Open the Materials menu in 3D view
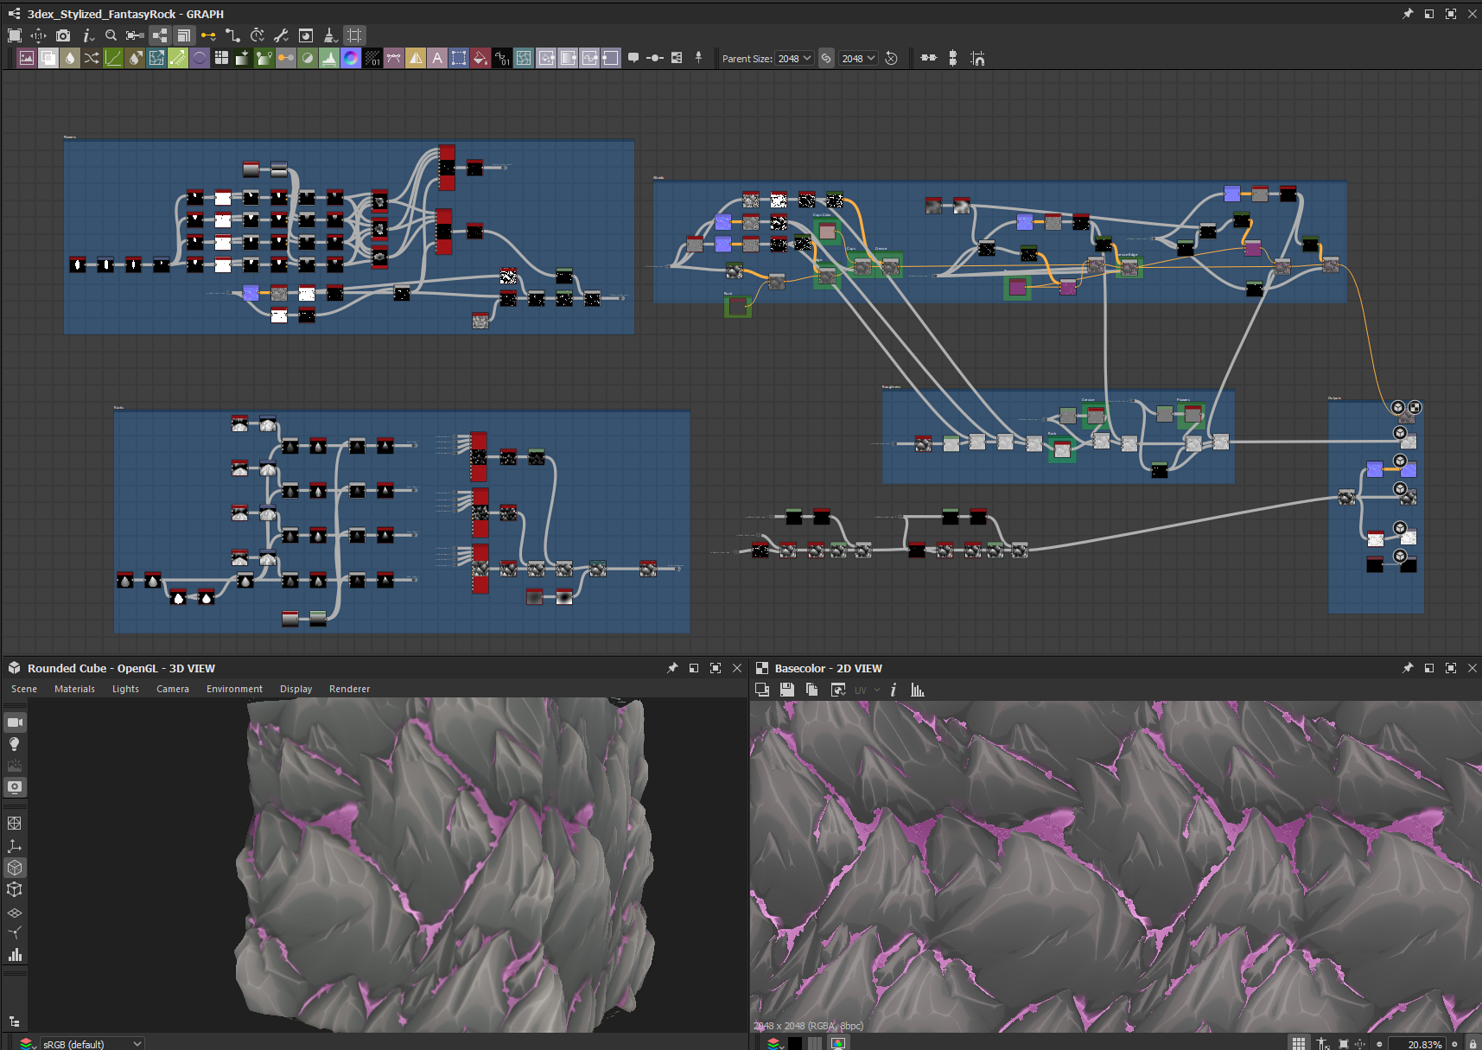The height and width of the screenshot is (1050, 1482). pos(75,689)
